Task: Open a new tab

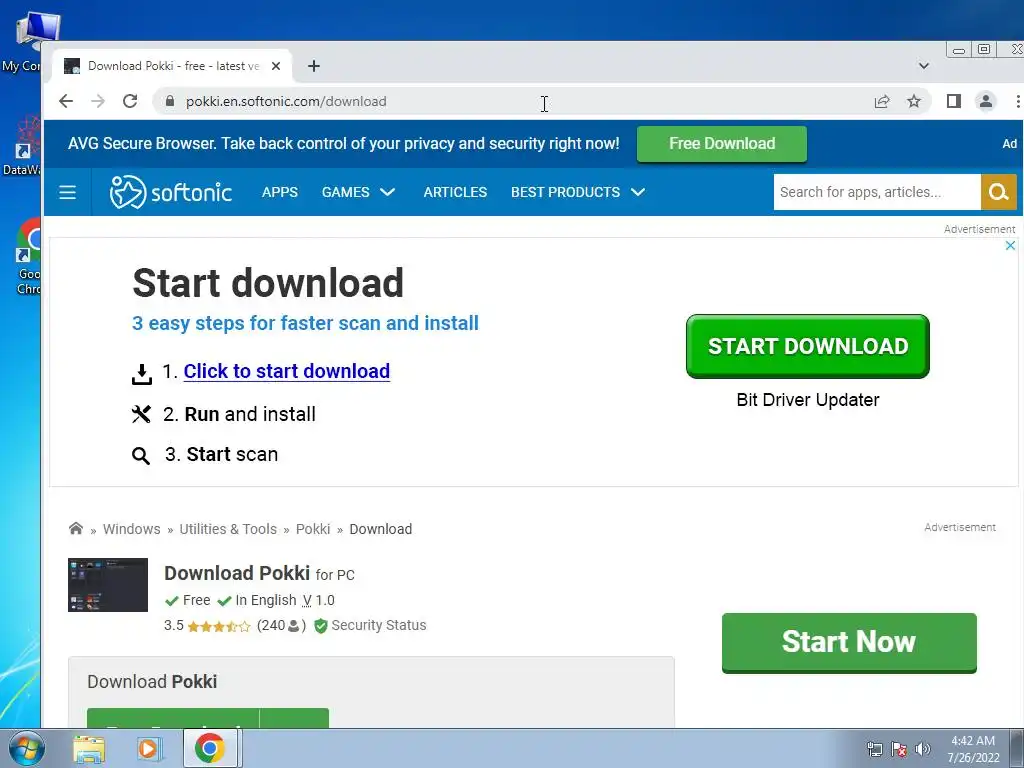Action: tap(314, 66)
